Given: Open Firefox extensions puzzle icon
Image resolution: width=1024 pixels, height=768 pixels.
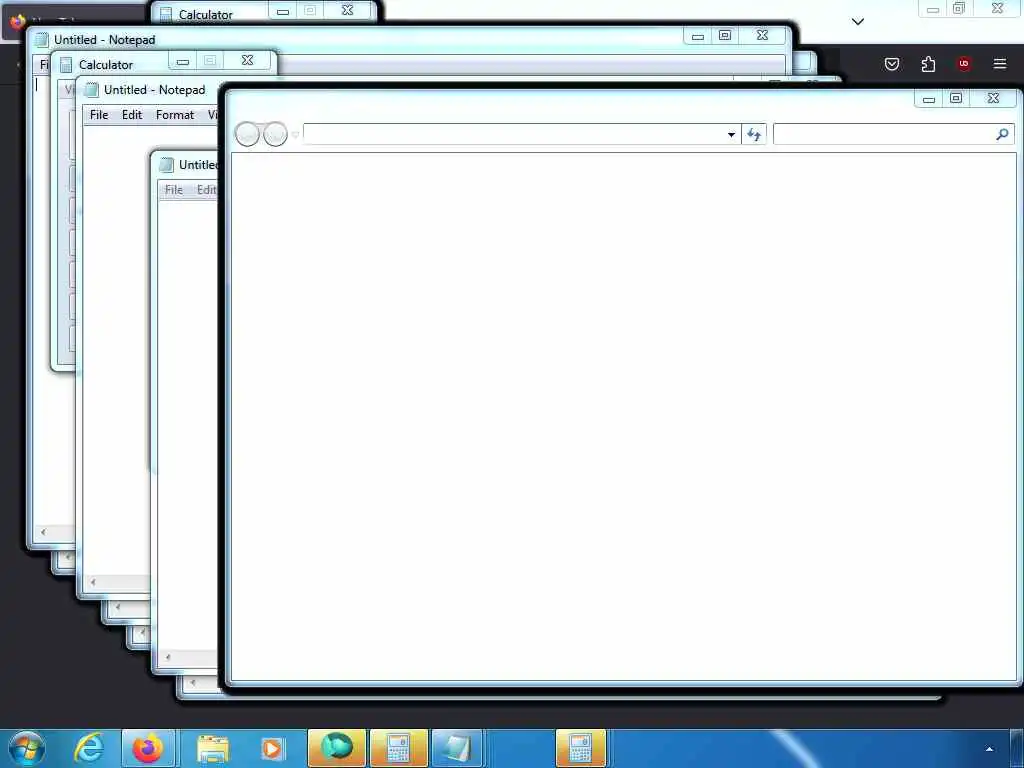Looking at the screenshot, I should click(928, 64).
